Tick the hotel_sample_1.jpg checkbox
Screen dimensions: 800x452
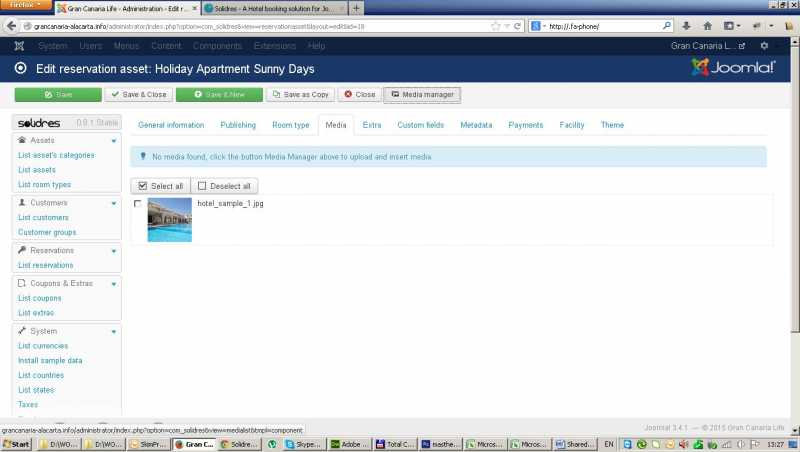click(138, 204)
